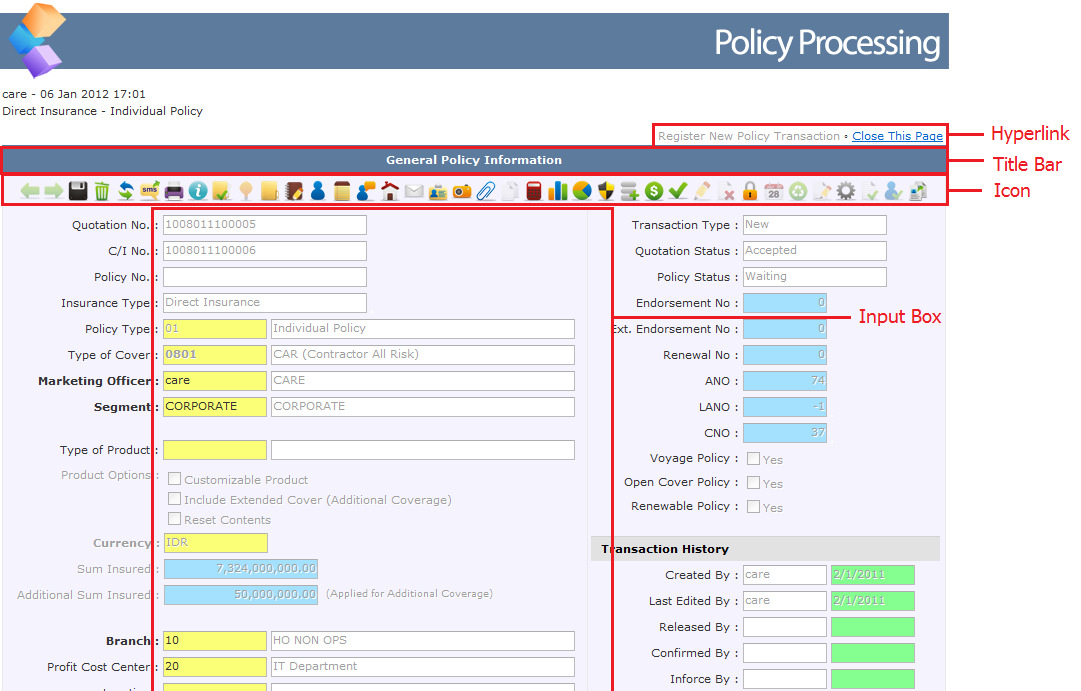Image resolution: width=1081 pixels, height=691 pixels.
Task: Click the Policy No. input field
Action: [265, 277]
